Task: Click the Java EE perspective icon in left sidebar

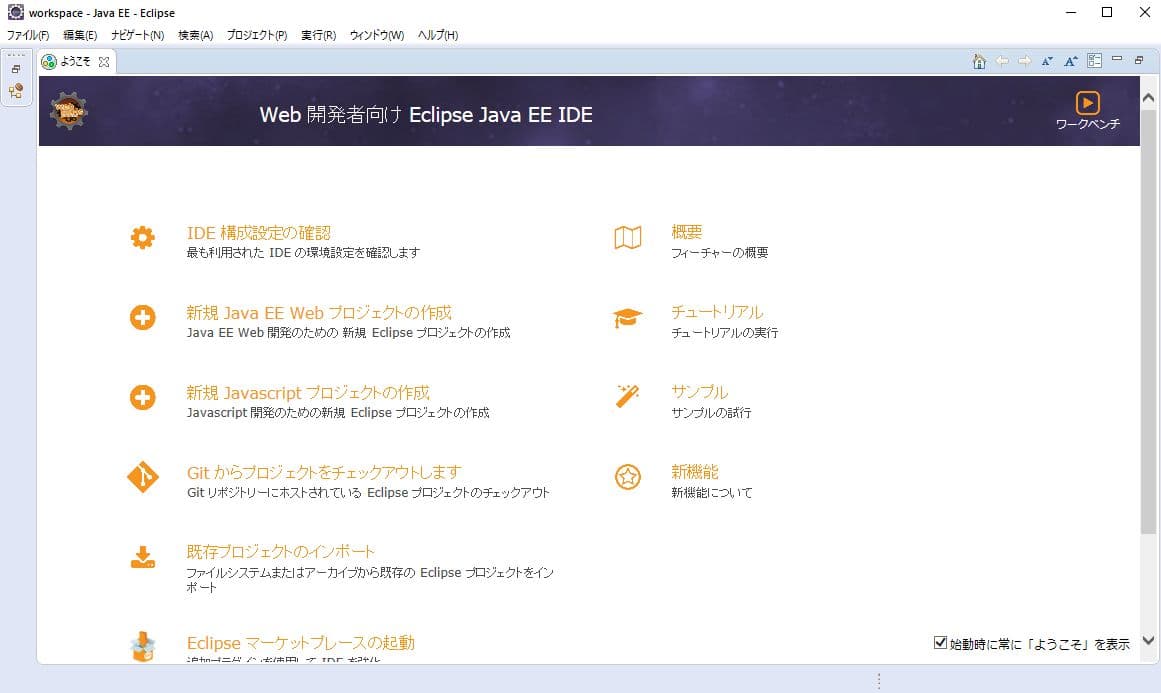Action: coord(16,91)
